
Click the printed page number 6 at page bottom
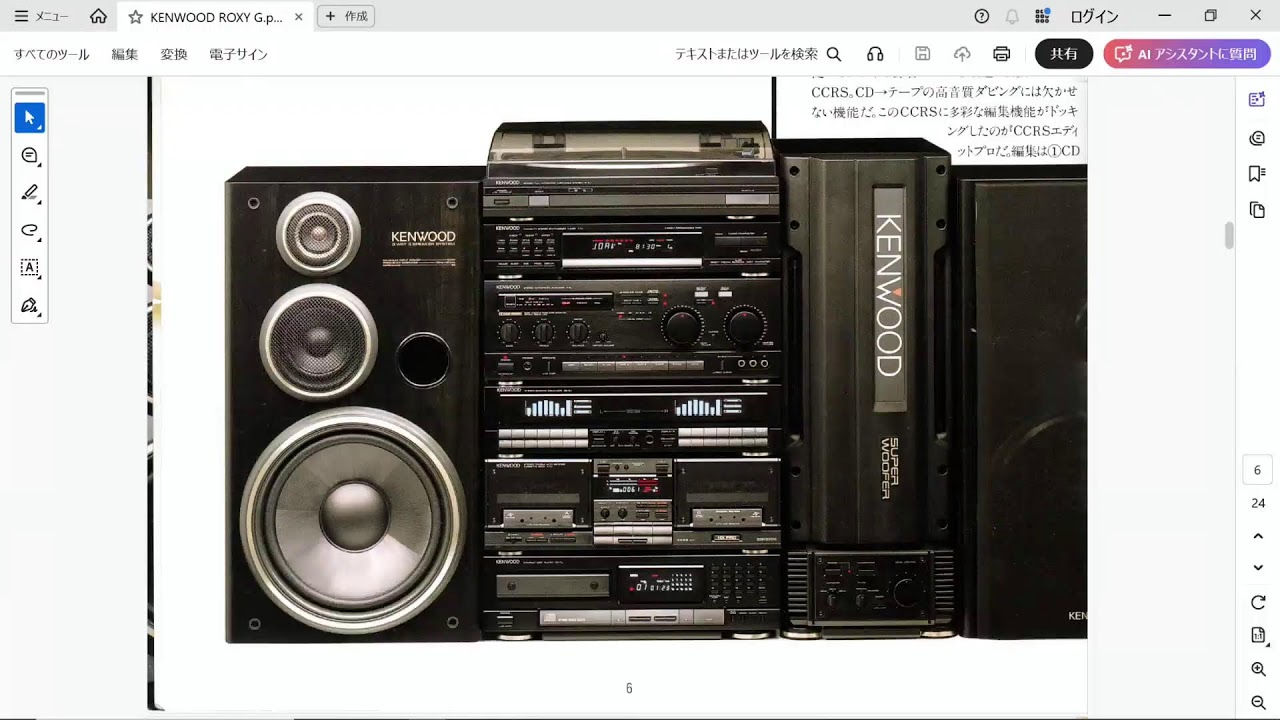click(629, 688)
